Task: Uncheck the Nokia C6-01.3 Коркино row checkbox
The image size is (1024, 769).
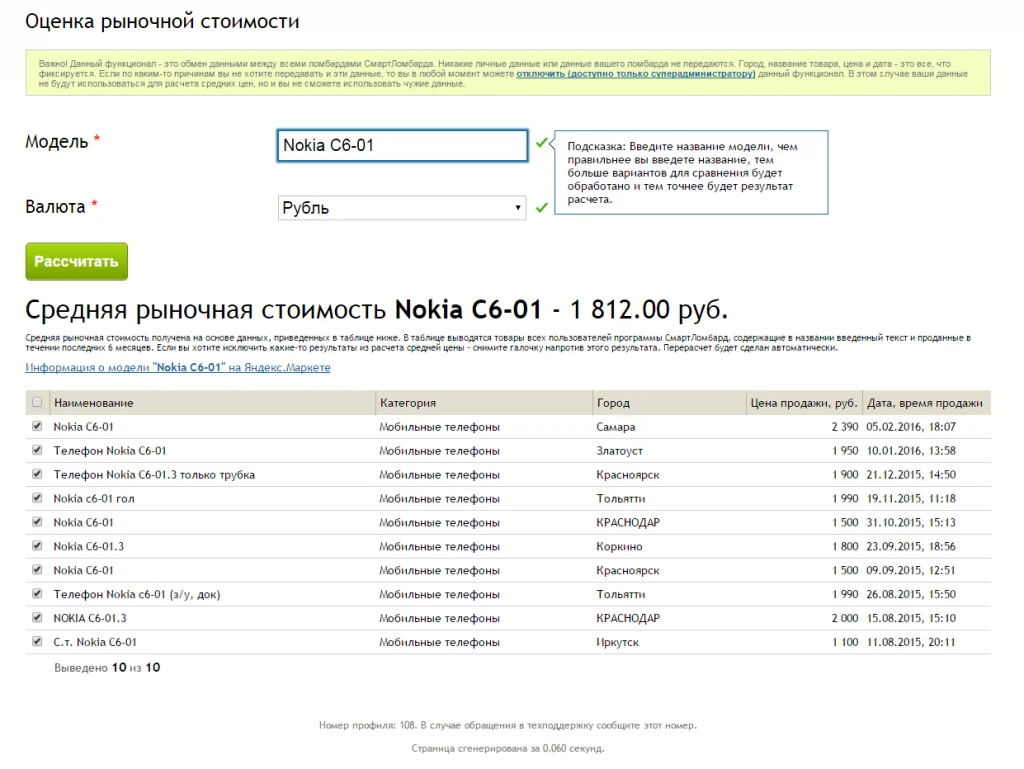Action: coord(37,546)
